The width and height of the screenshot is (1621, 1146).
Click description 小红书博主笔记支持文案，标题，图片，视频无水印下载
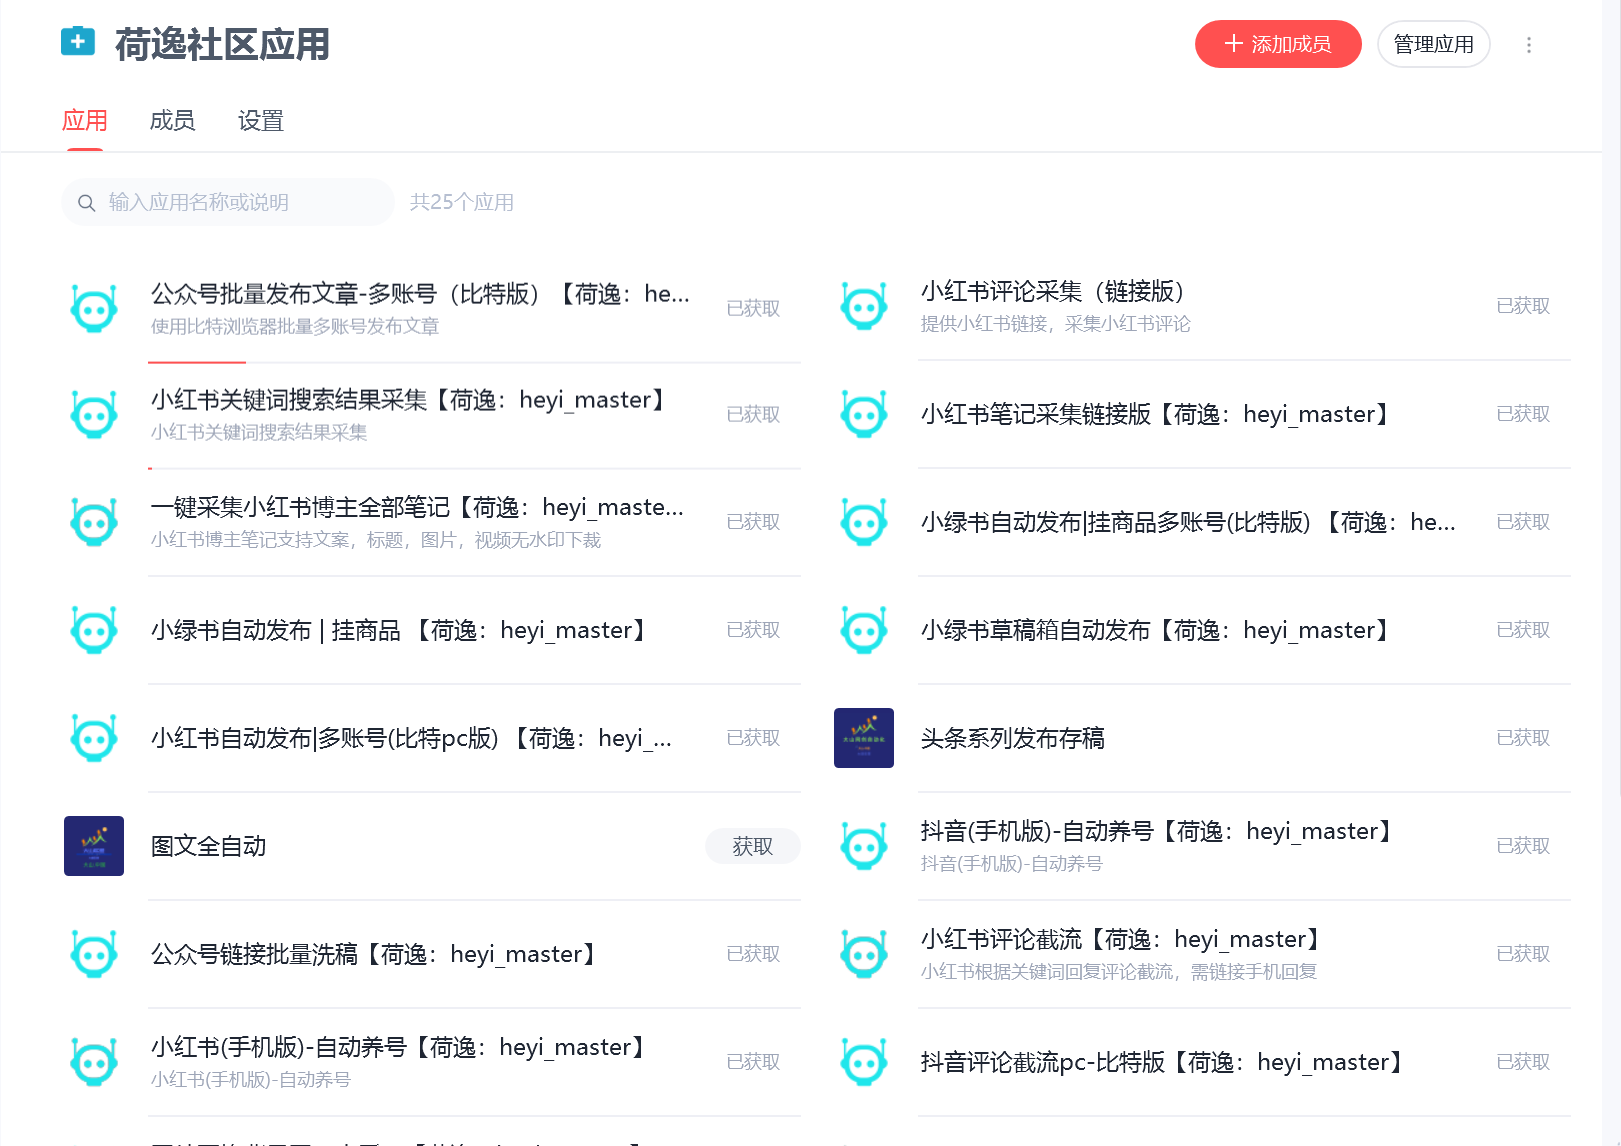coord(376,540)
